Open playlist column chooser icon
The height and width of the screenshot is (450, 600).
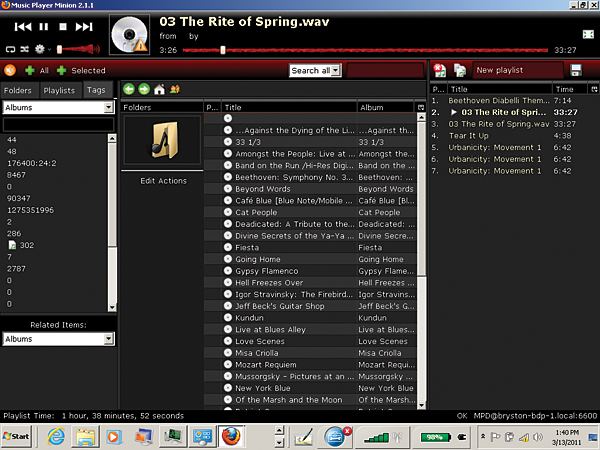click(x=594, y=89)
